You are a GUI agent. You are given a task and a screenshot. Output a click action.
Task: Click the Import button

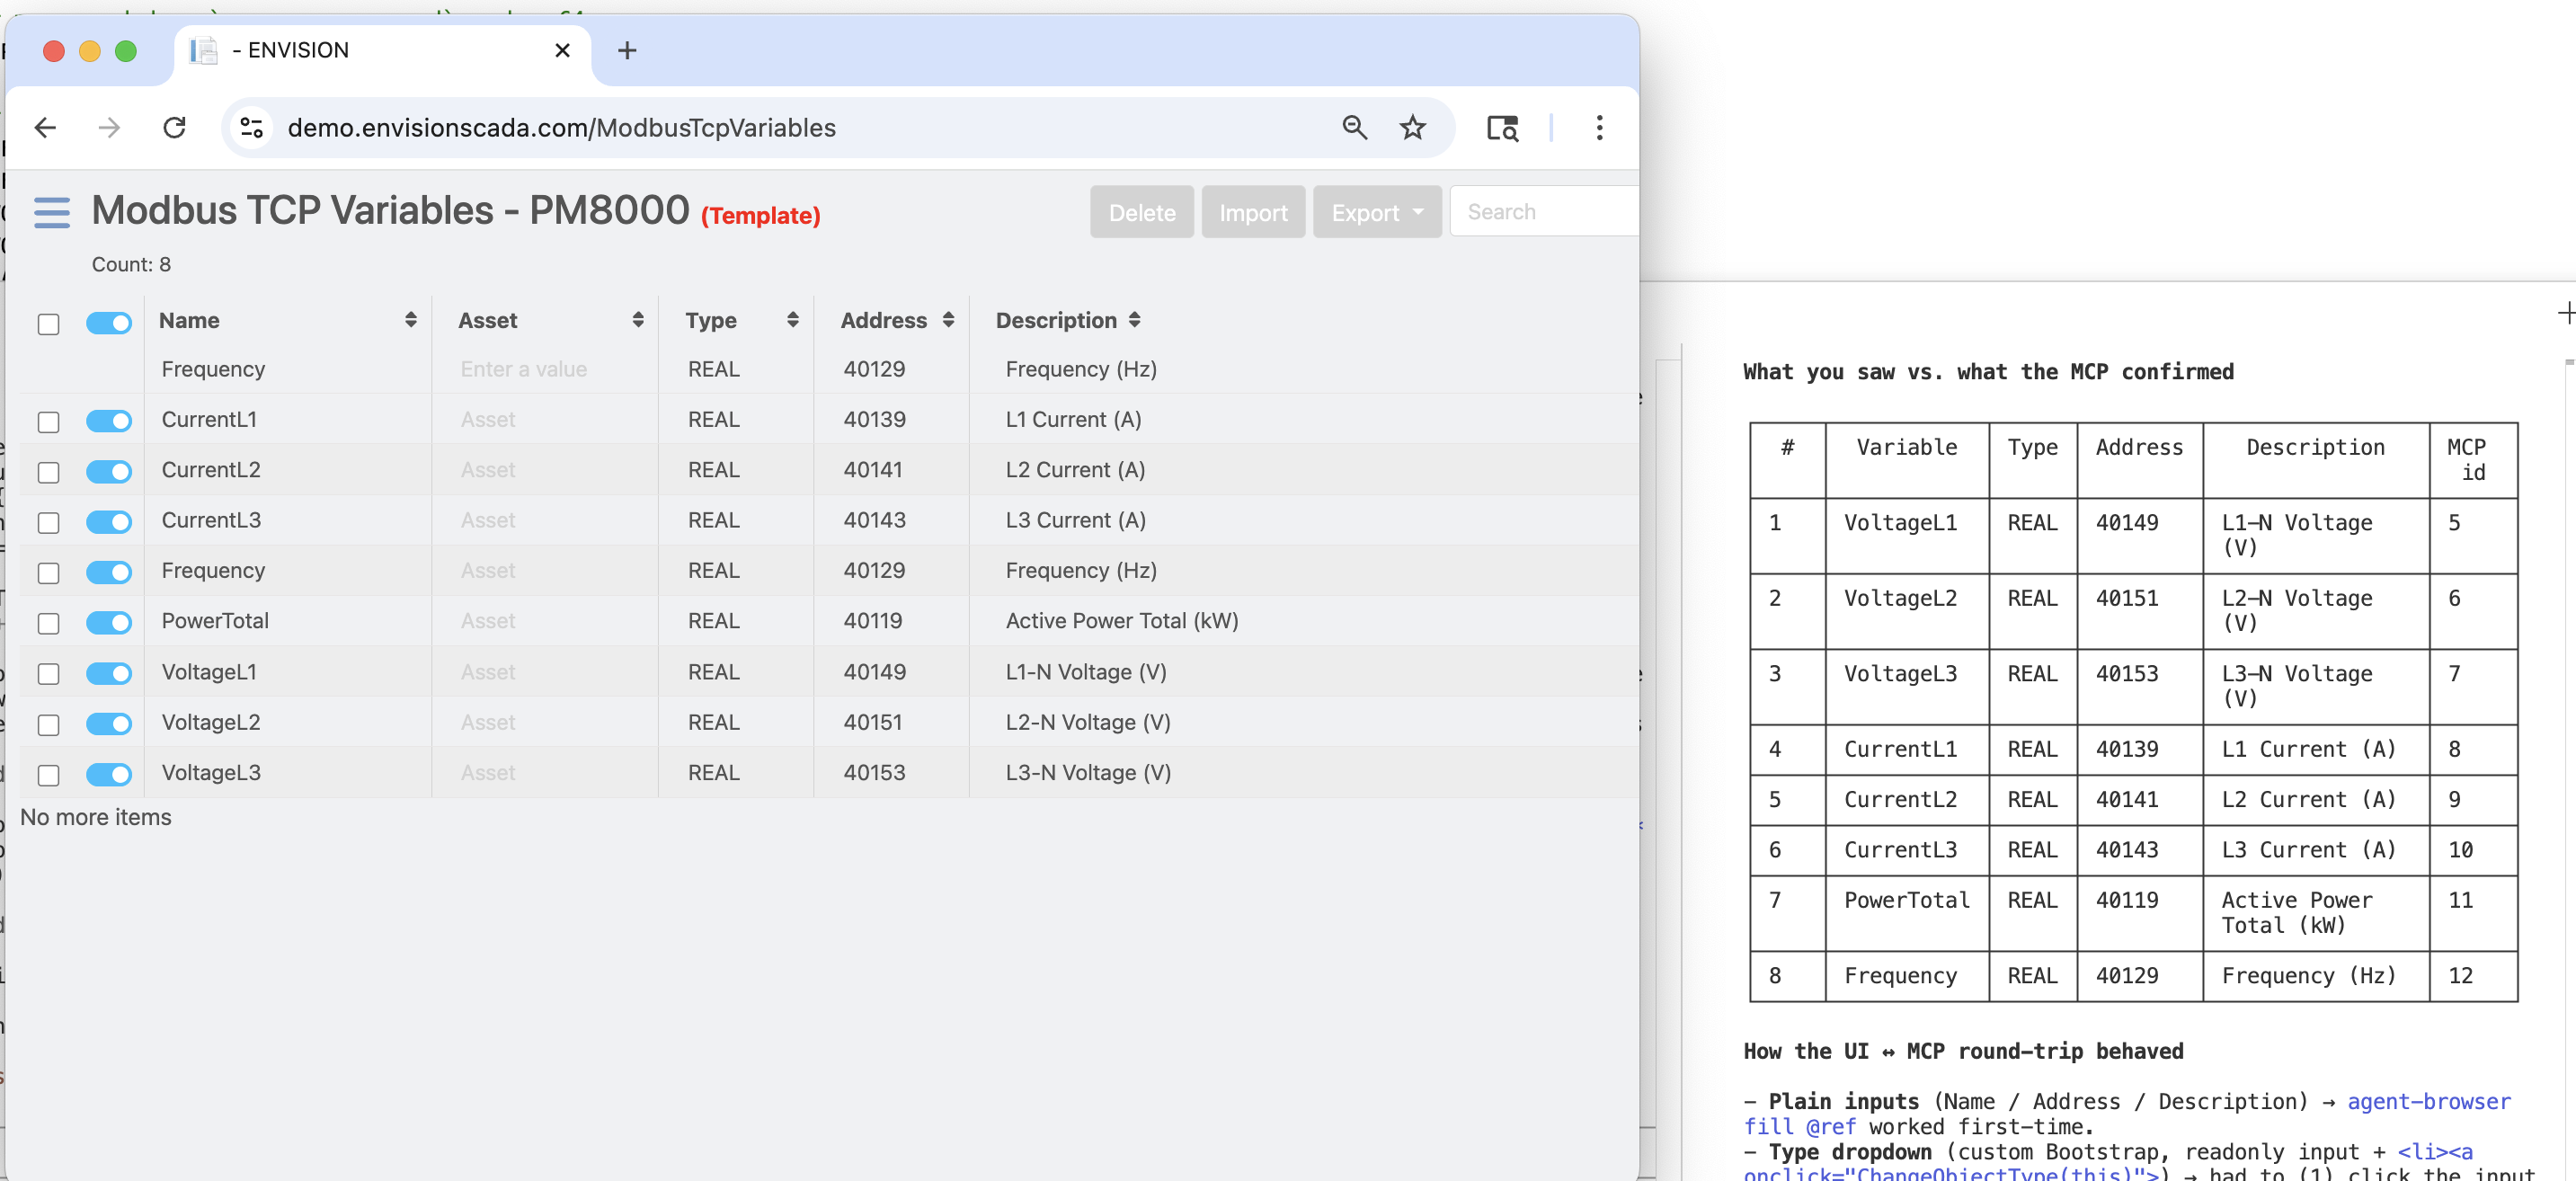[1253, 212]
